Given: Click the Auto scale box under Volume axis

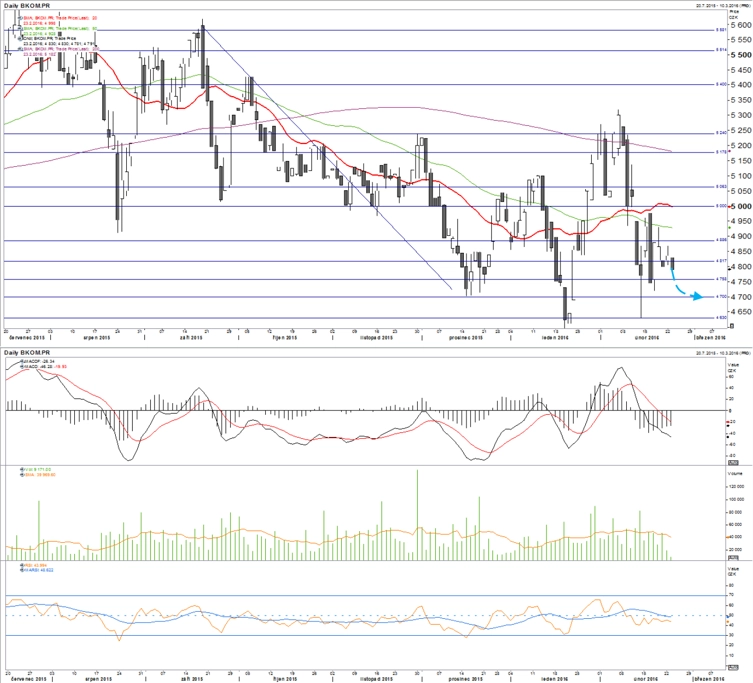Looking at the screenshot, I should (x=733, y=558).
